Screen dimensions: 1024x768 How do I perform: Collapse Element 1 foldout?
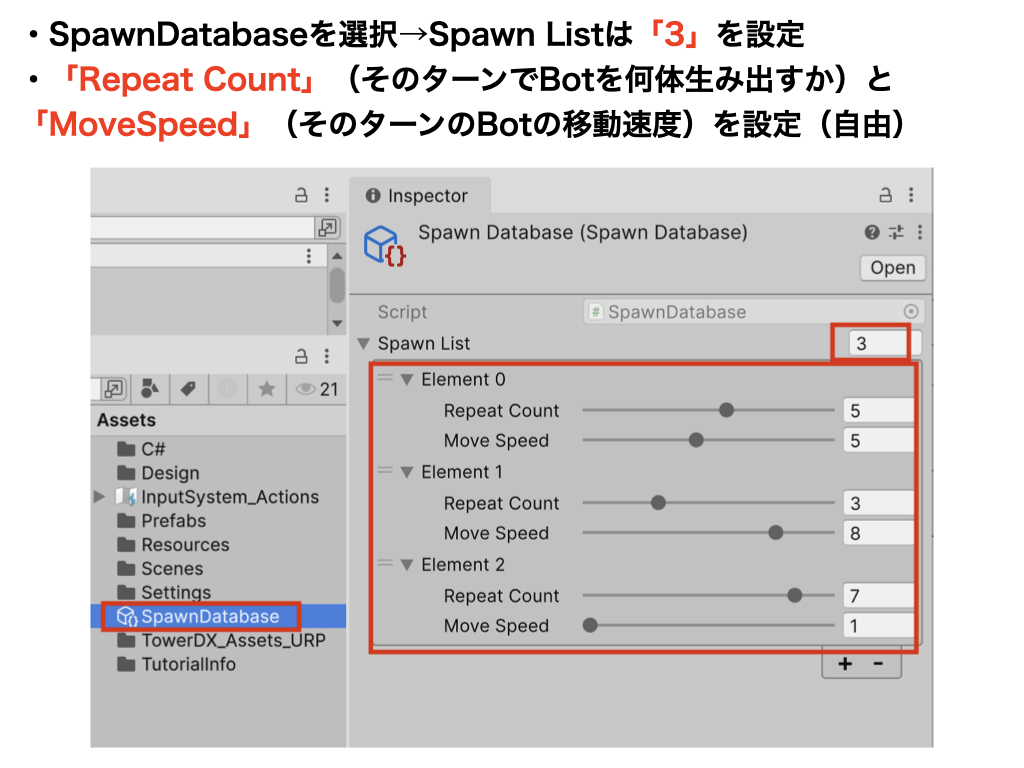pos(407,472)
